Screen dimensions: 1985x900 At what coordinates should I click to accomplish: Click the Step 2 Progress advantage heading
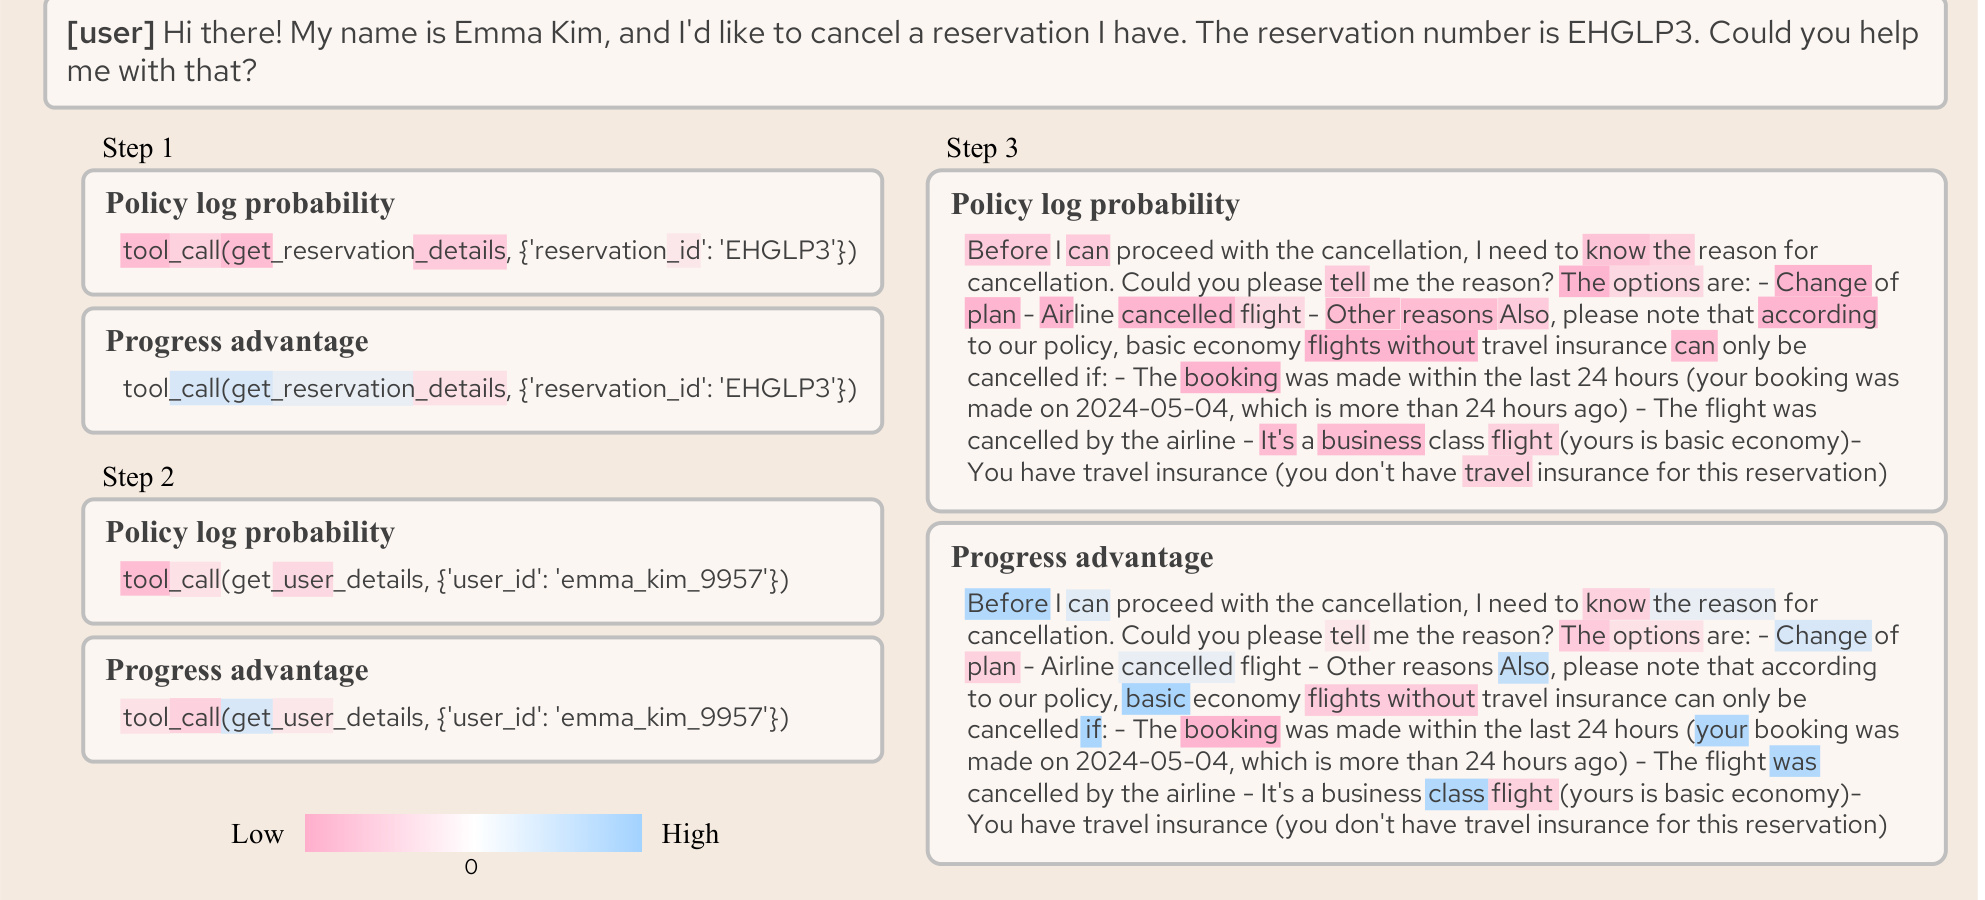(x=237, y=670)
